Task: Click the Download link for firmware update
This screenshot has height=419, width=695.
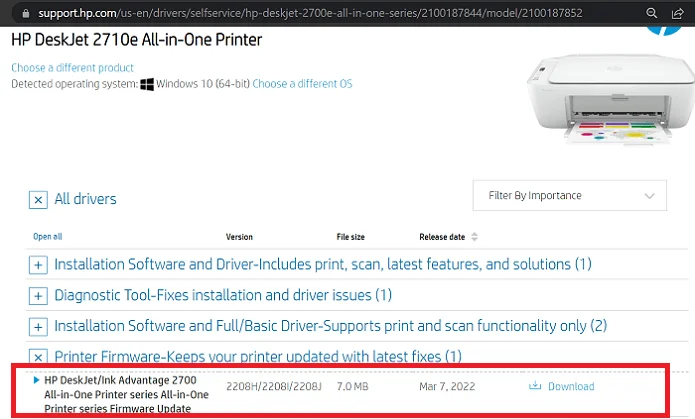Action: (571, 387)
